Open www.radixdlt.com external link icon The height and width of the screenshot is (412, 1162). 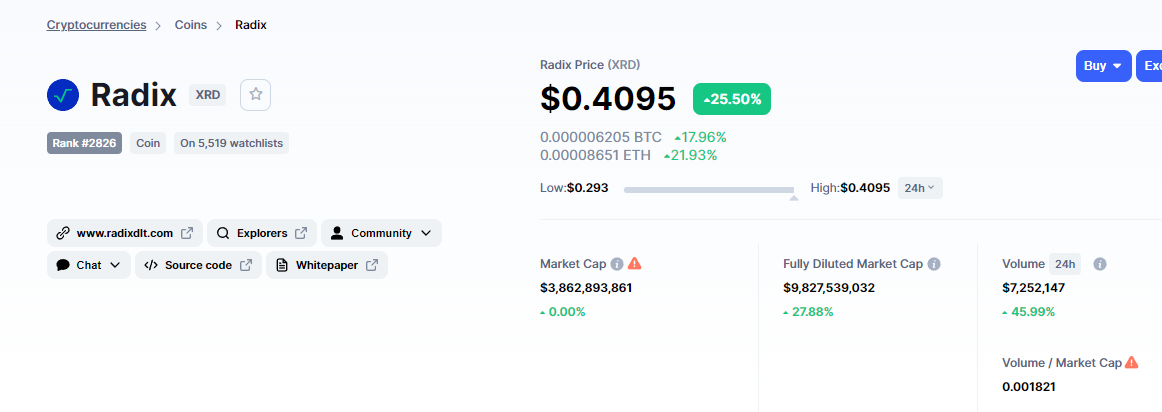[x=187, y=233]
